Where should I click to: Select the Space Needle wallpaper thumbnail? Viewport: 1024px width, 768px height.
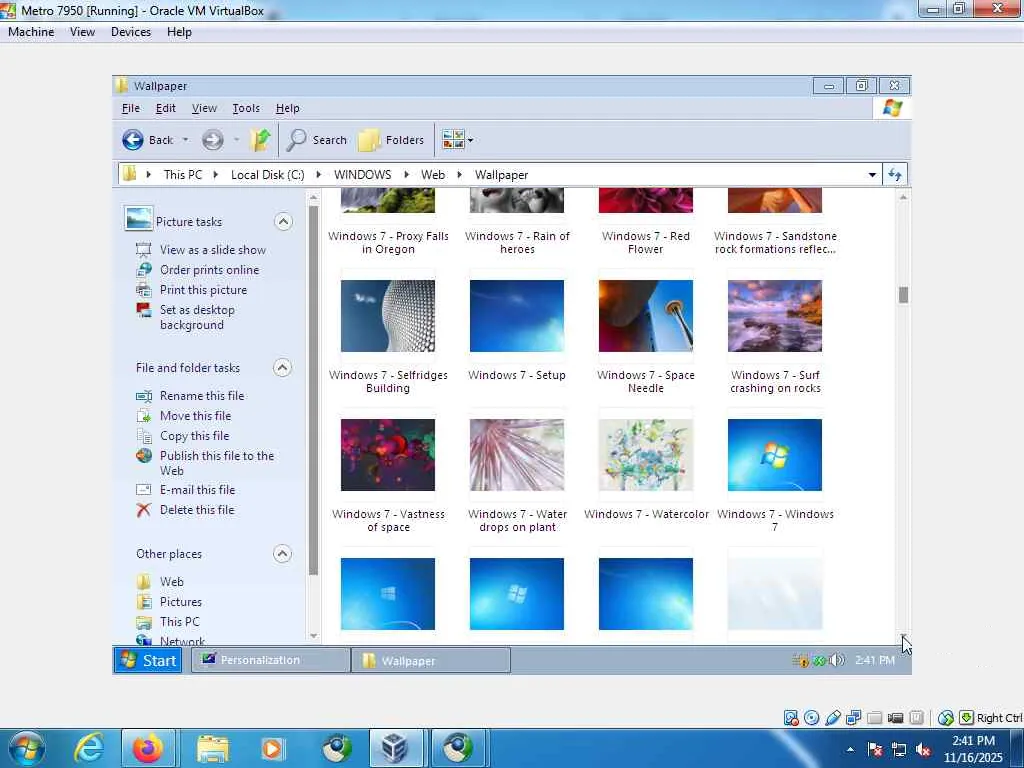646,316
